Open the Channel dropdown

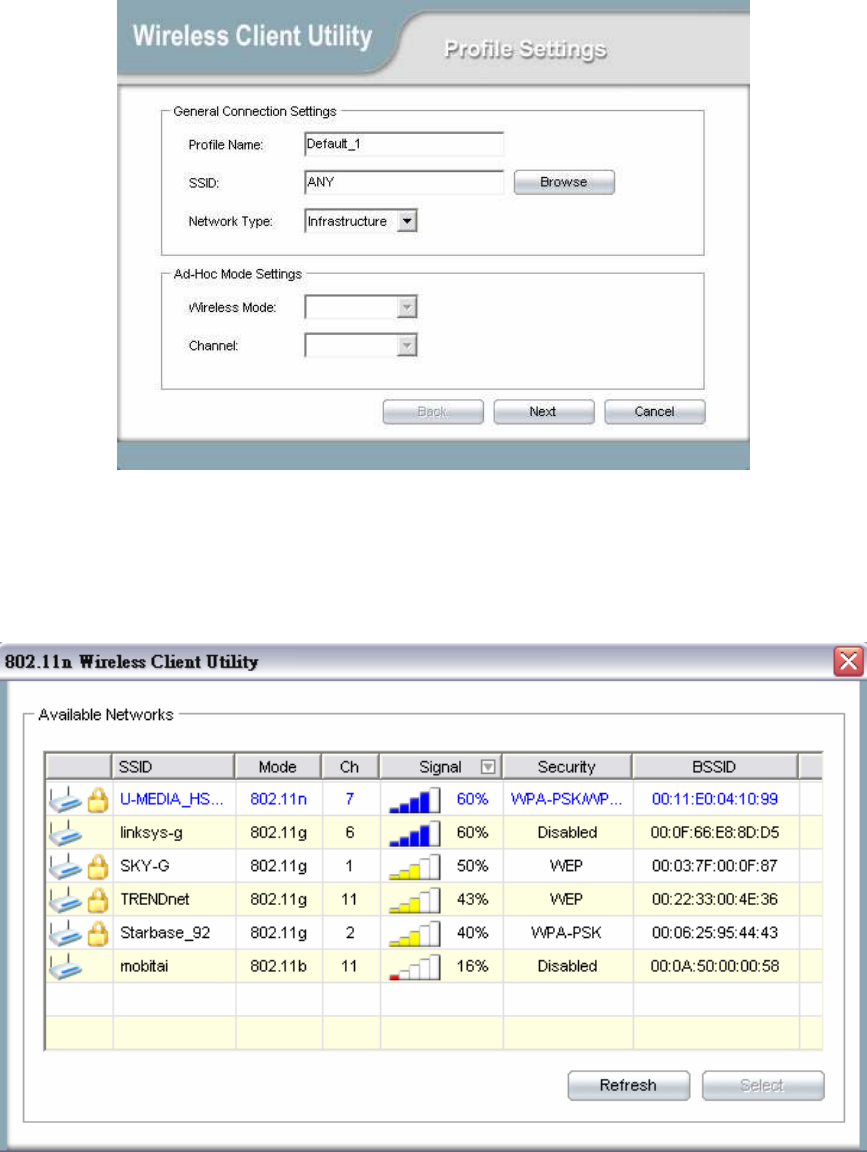click(x=407, y=345)
